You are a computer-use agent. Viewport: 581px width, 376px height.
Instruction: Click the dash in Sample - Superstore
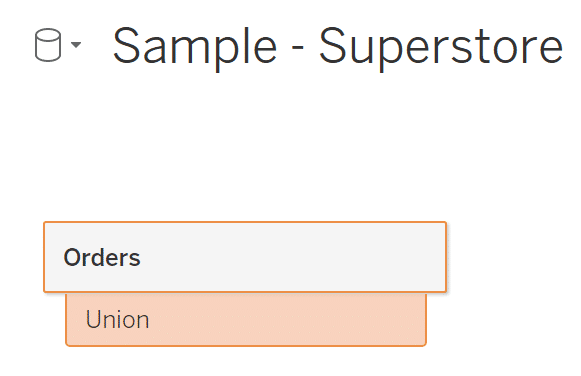click(x=298, y=48)
